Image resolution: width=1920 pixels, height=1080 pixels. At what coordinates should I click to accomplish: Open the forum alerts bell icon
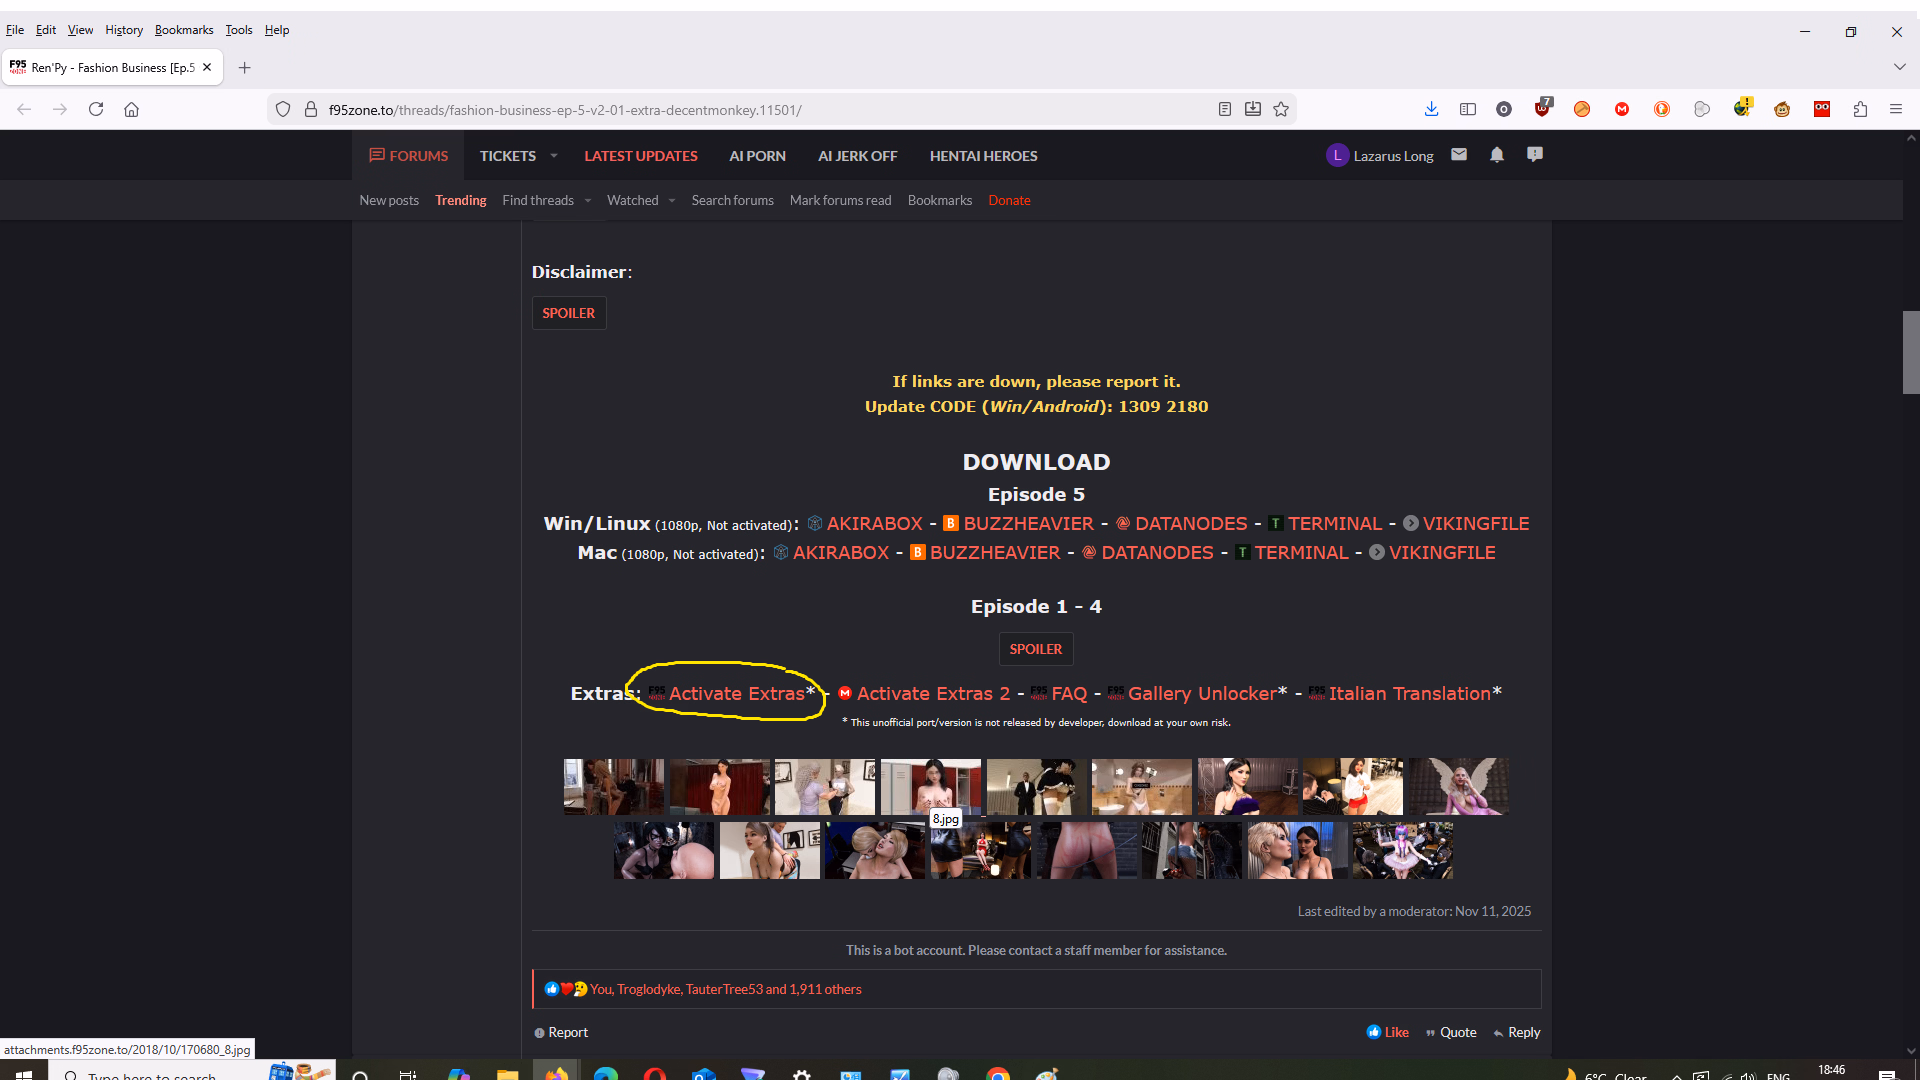[1497, 155]
